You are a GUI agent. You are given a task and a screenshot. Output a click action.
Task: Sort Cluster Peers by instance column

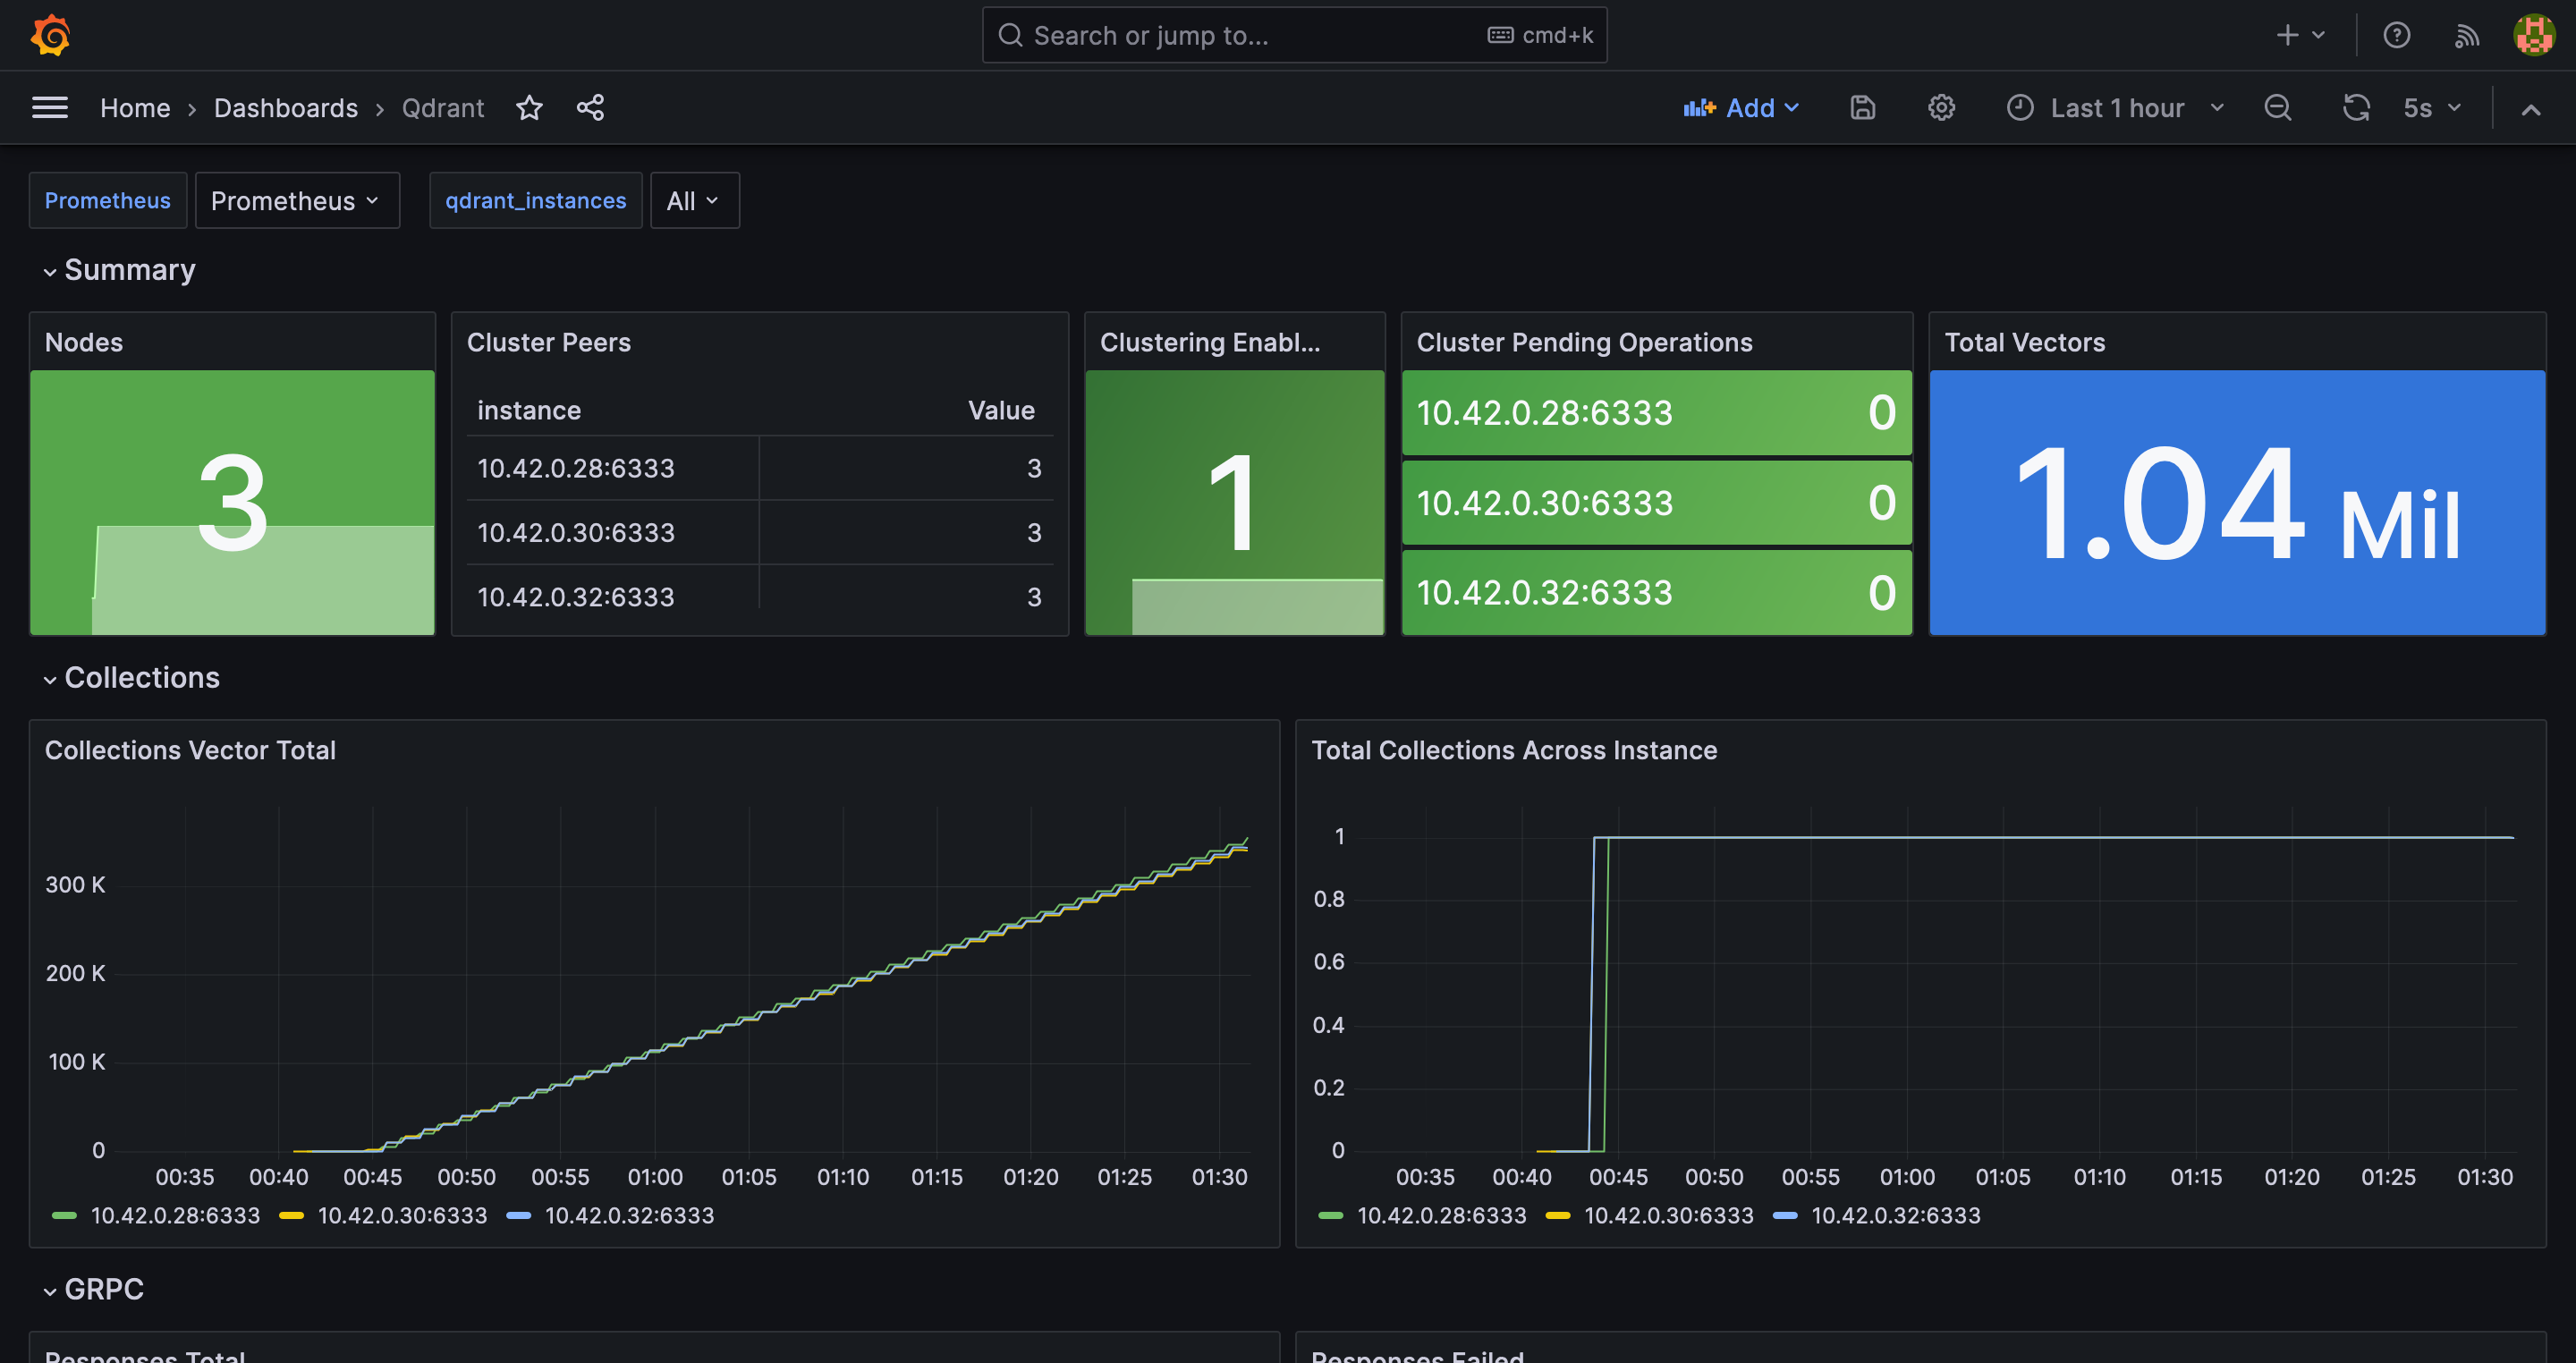click(x=529, y=410)
